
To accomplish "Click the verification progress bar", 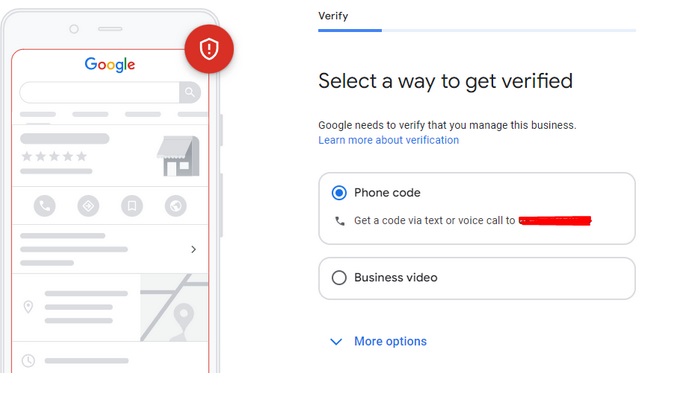I will (x=477, y=30).
